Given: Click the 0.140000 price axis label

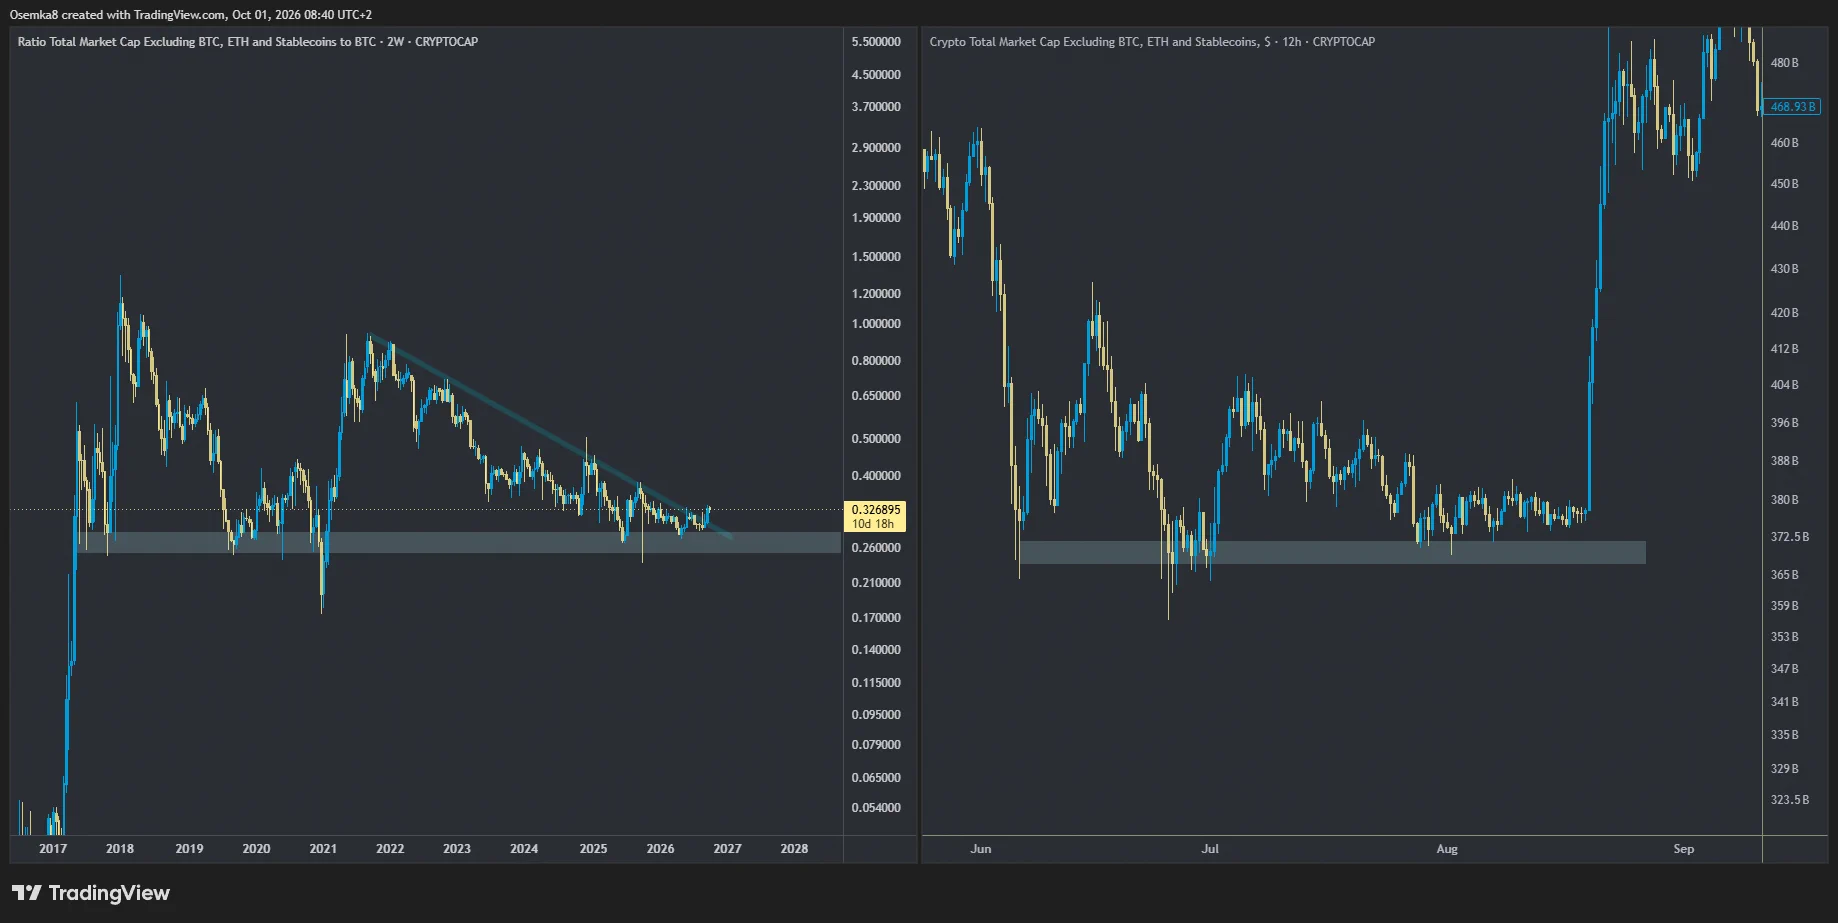Looking at the screenshot, I should 876,650.
